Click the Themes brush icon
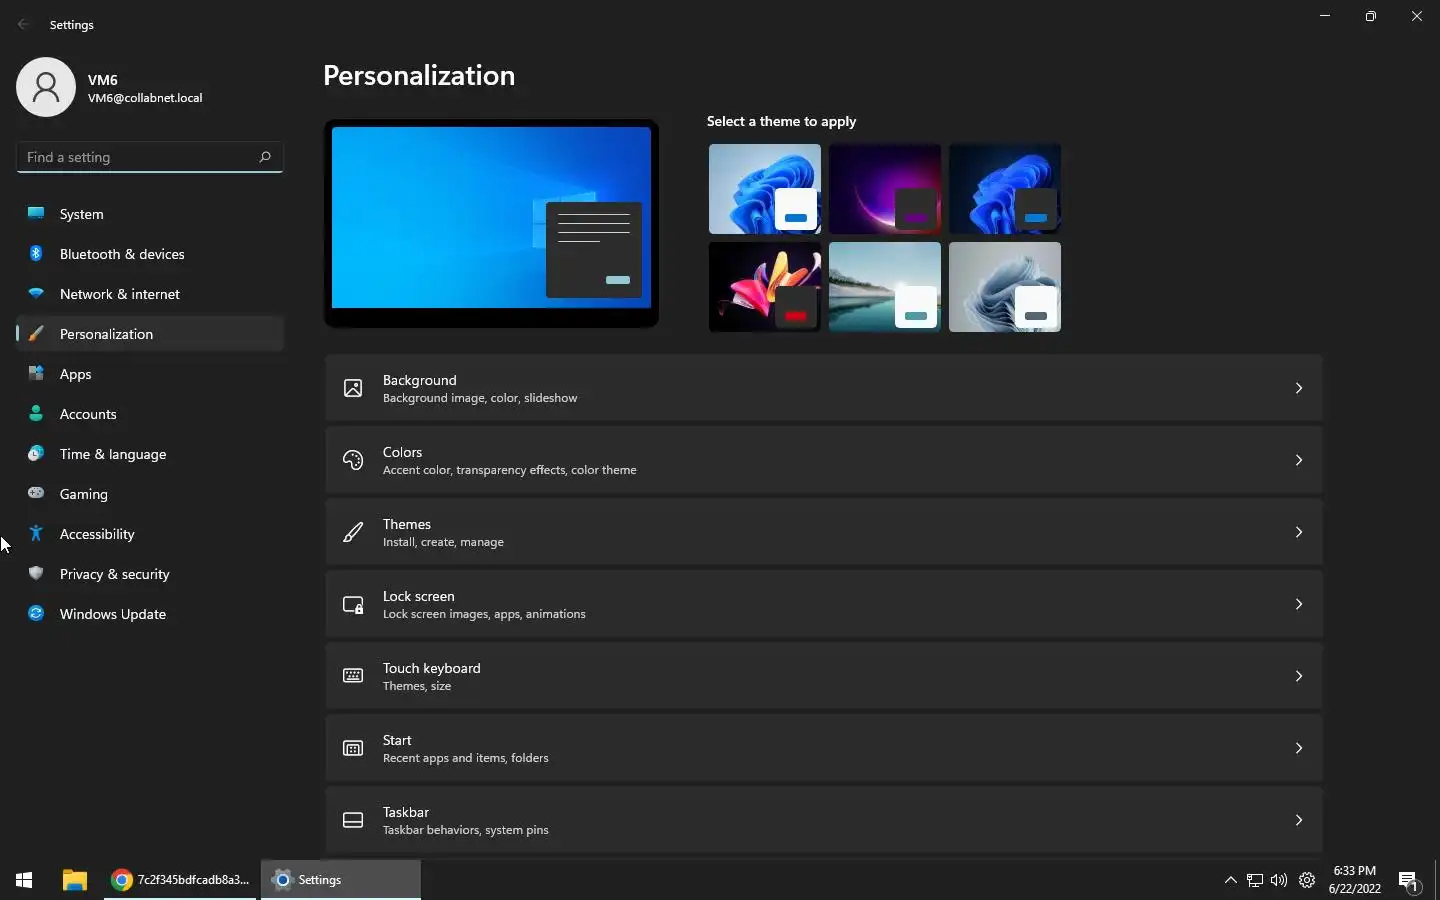This screenshot has height=900, width=1440. pyautogui.click(x=353, y=532)
